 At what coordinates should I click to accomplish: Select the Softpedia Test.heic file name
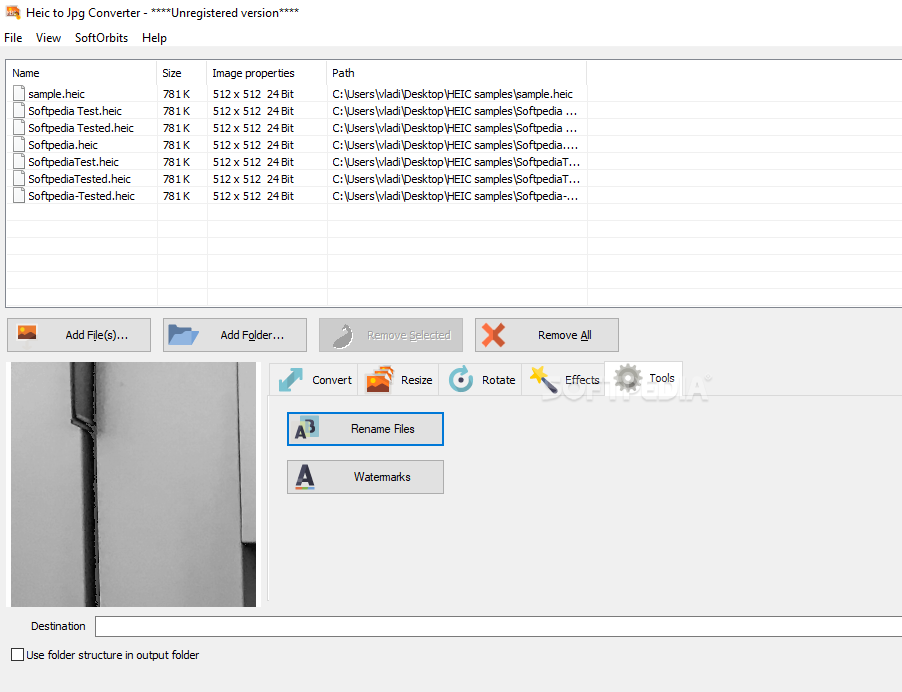tap(75, 111)
